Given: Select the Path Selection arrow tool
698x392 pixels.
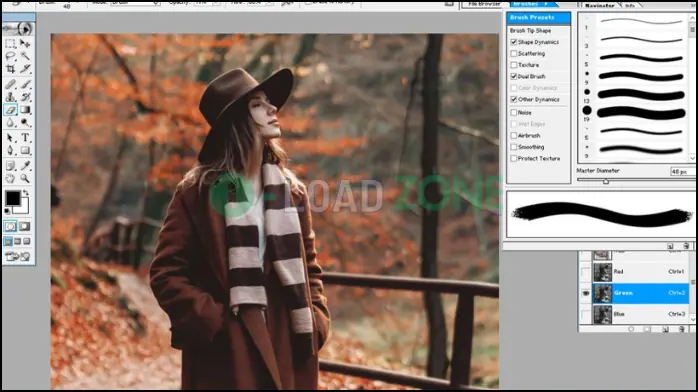Looking at the screenshot, I should point(11,137).
